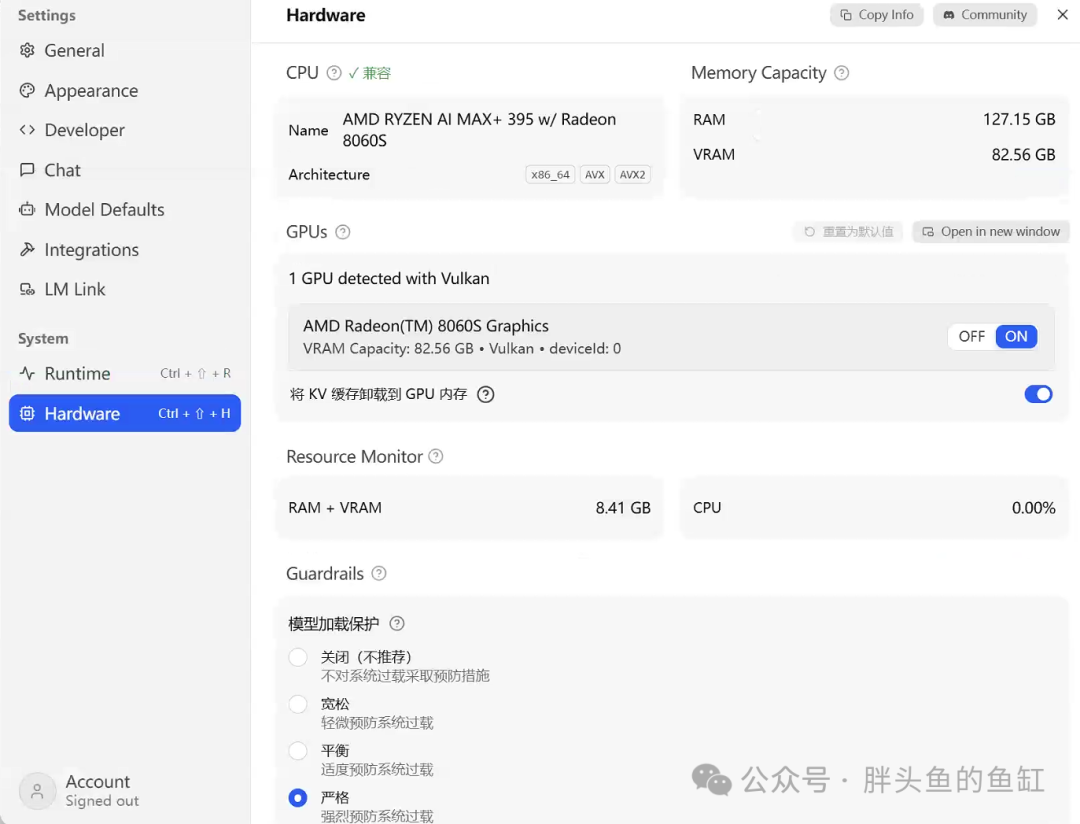Open the LM Link settings page
The height and width of the screenshot is (824, 1080).
click(x=125, y=289)
